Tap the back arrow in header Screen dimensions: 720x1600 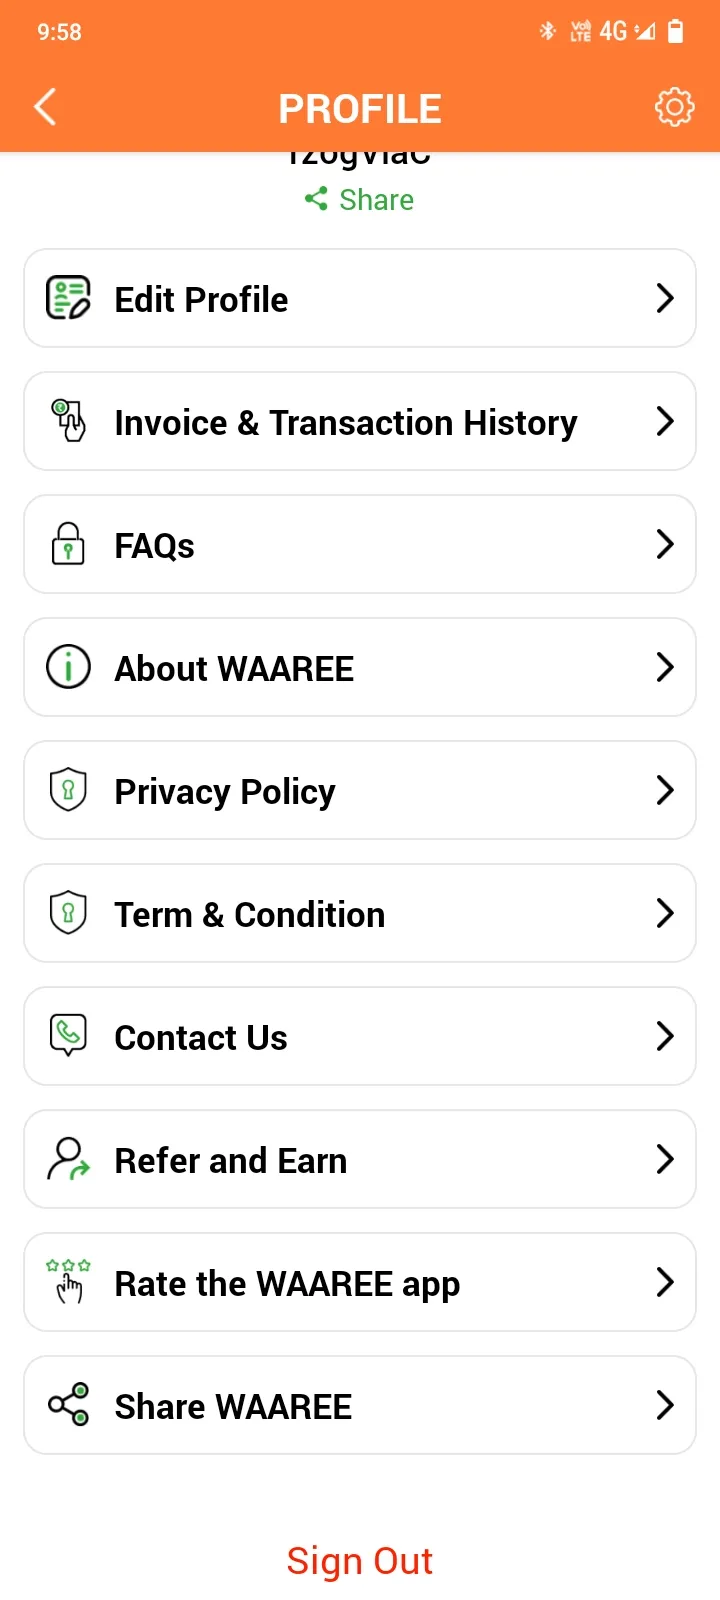(x=45, y=107)
